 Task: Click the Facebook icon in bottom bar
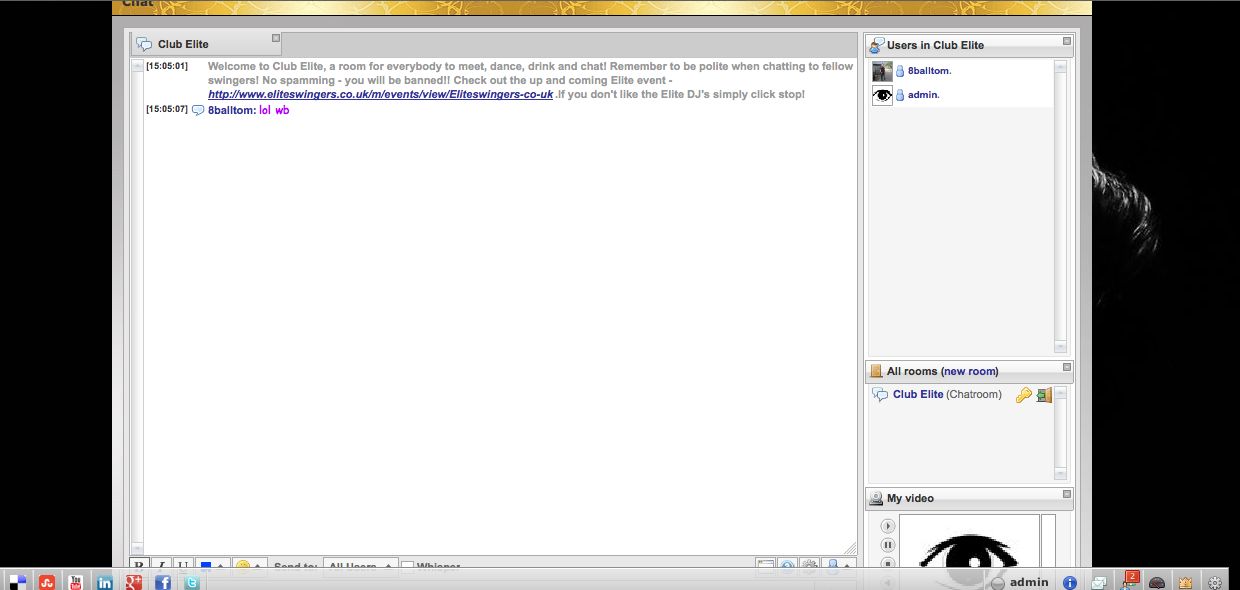162,582
